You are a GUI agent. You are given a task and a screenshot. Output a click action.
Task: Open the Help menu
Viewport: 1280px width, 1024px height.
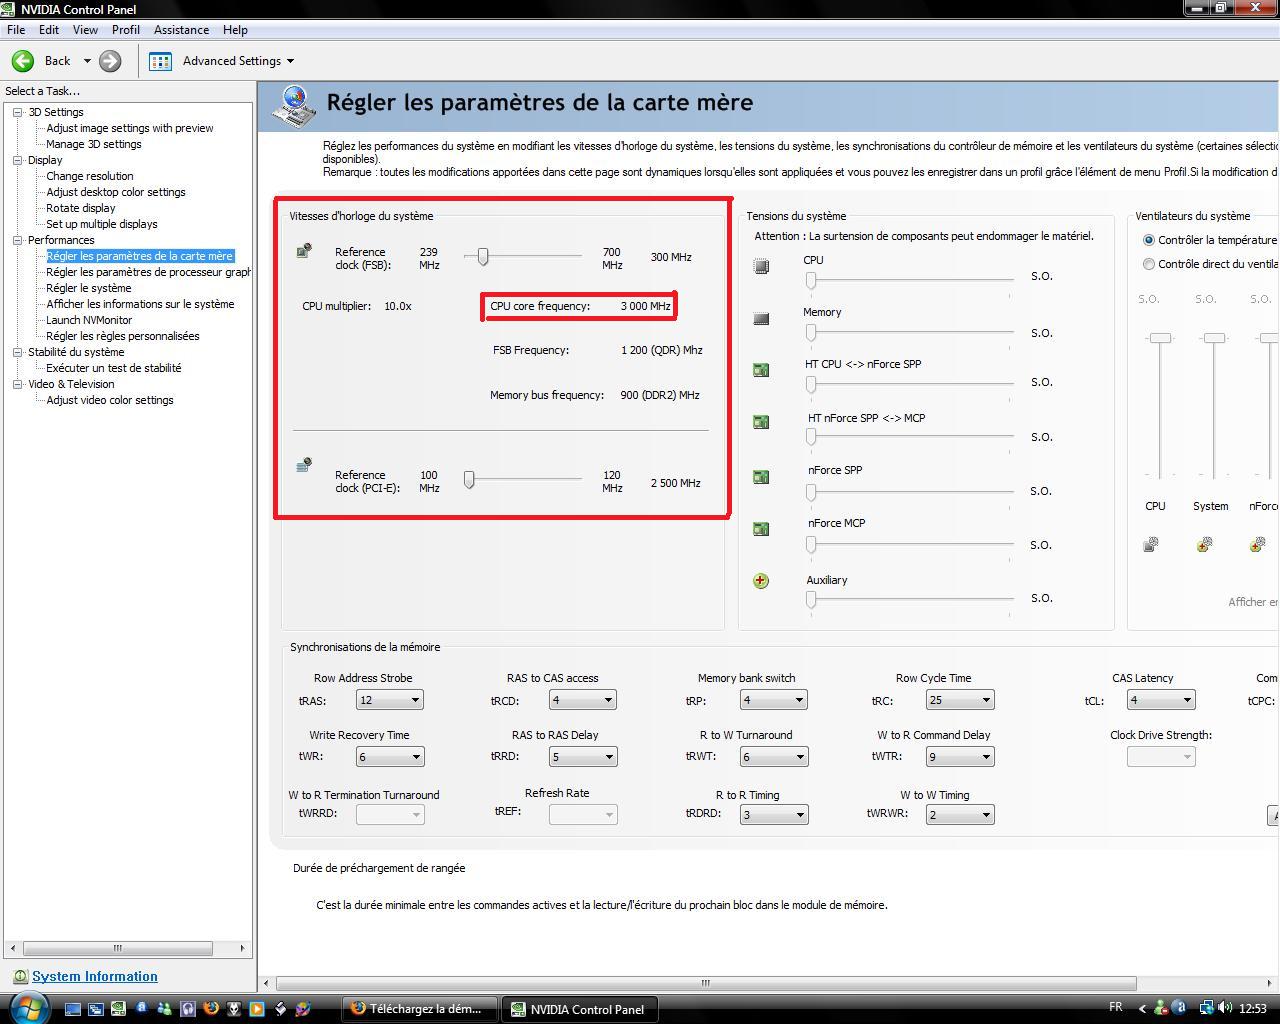235,30
